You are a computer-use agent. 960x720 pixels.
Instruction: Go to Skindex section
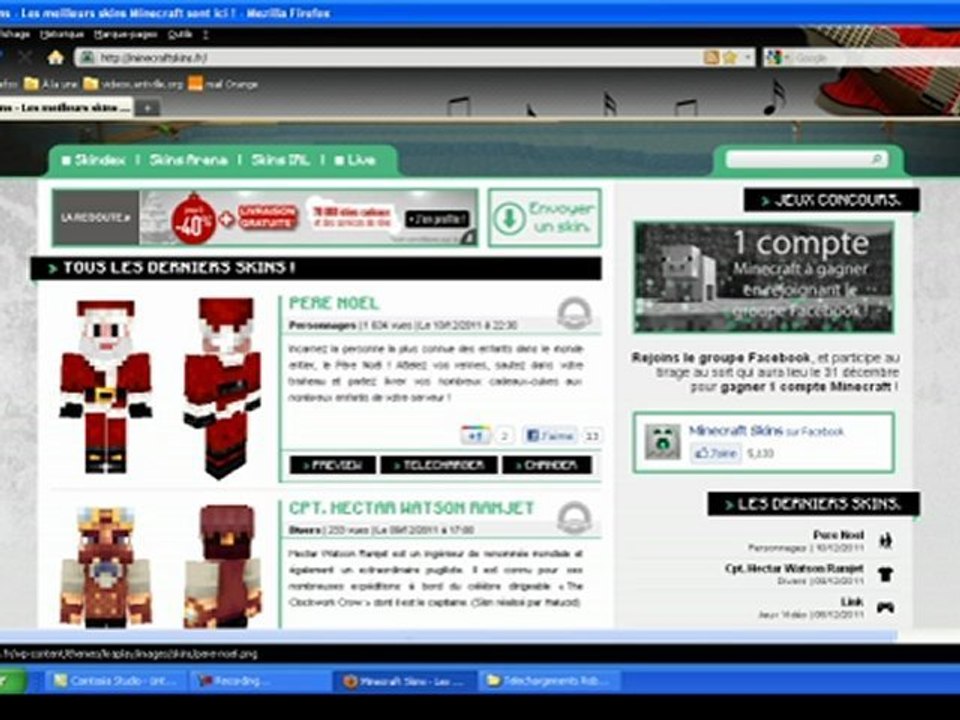pyautogui.click(x=94, y=160)
